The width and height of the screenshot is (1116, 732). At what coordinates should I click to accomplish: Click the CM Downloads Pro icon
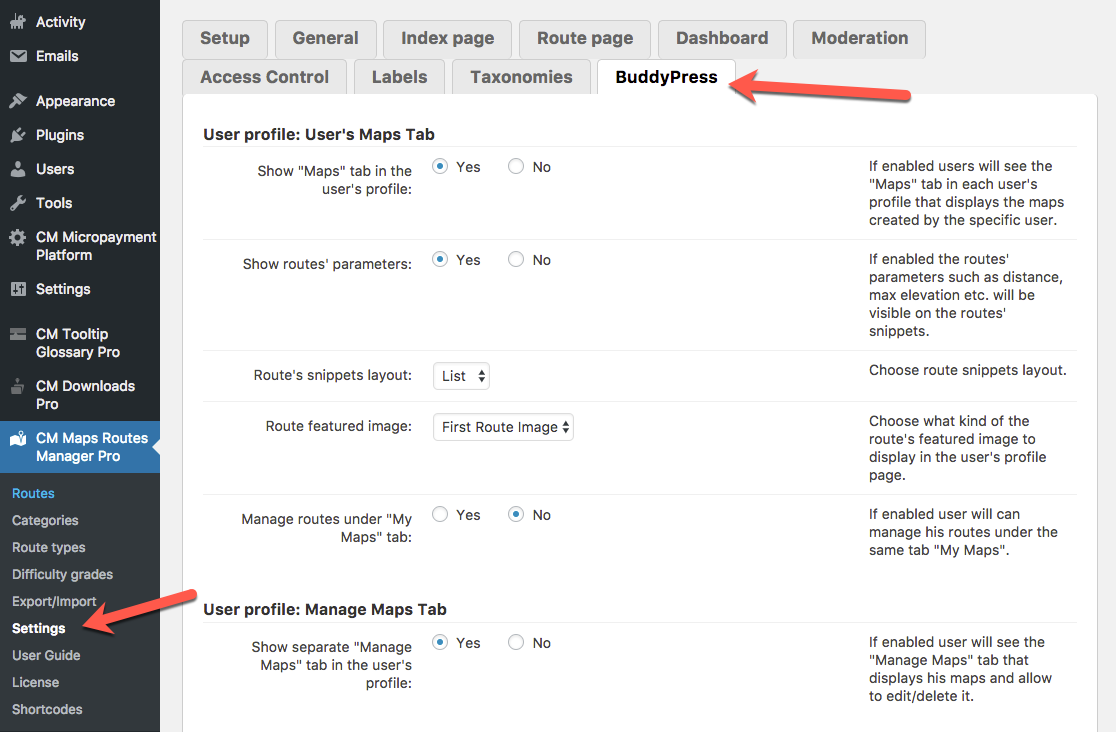point(18,387)
